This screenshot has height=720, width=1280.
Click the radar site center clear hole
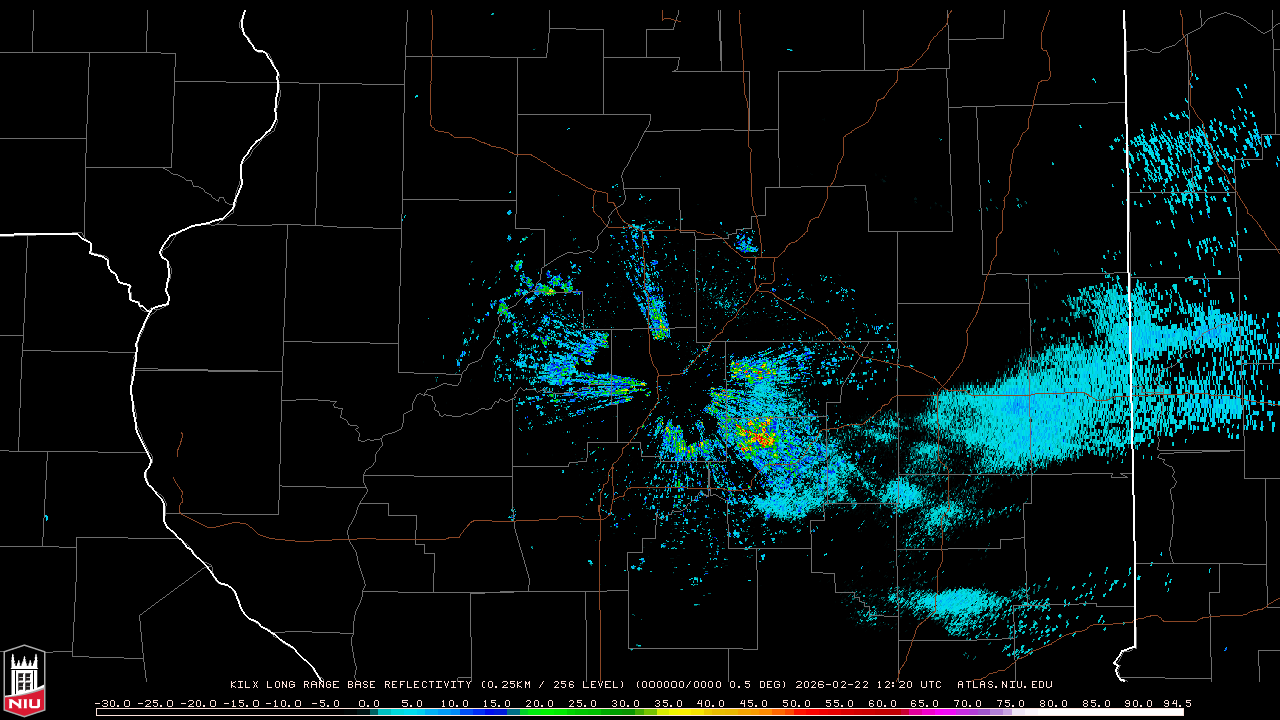(x=682, y=393)
